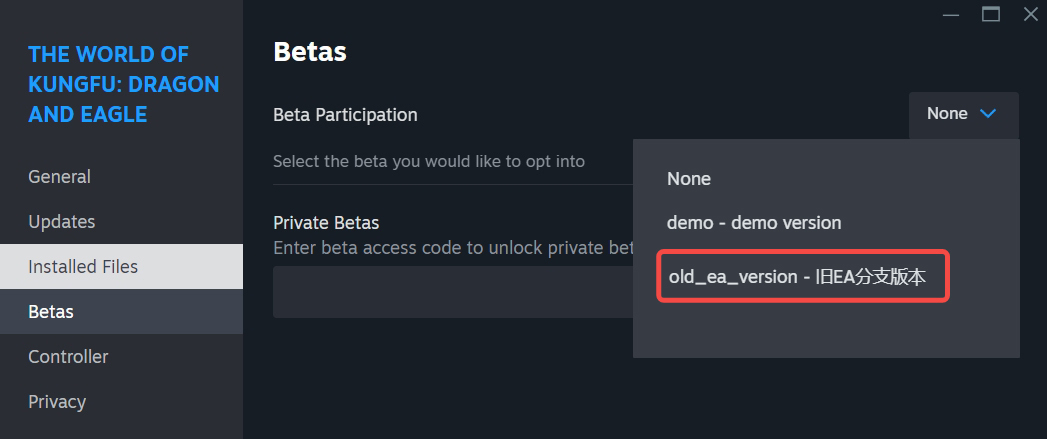1047x439 pixels.
Task: Click the Betas page heading
Action: (310, 51)
